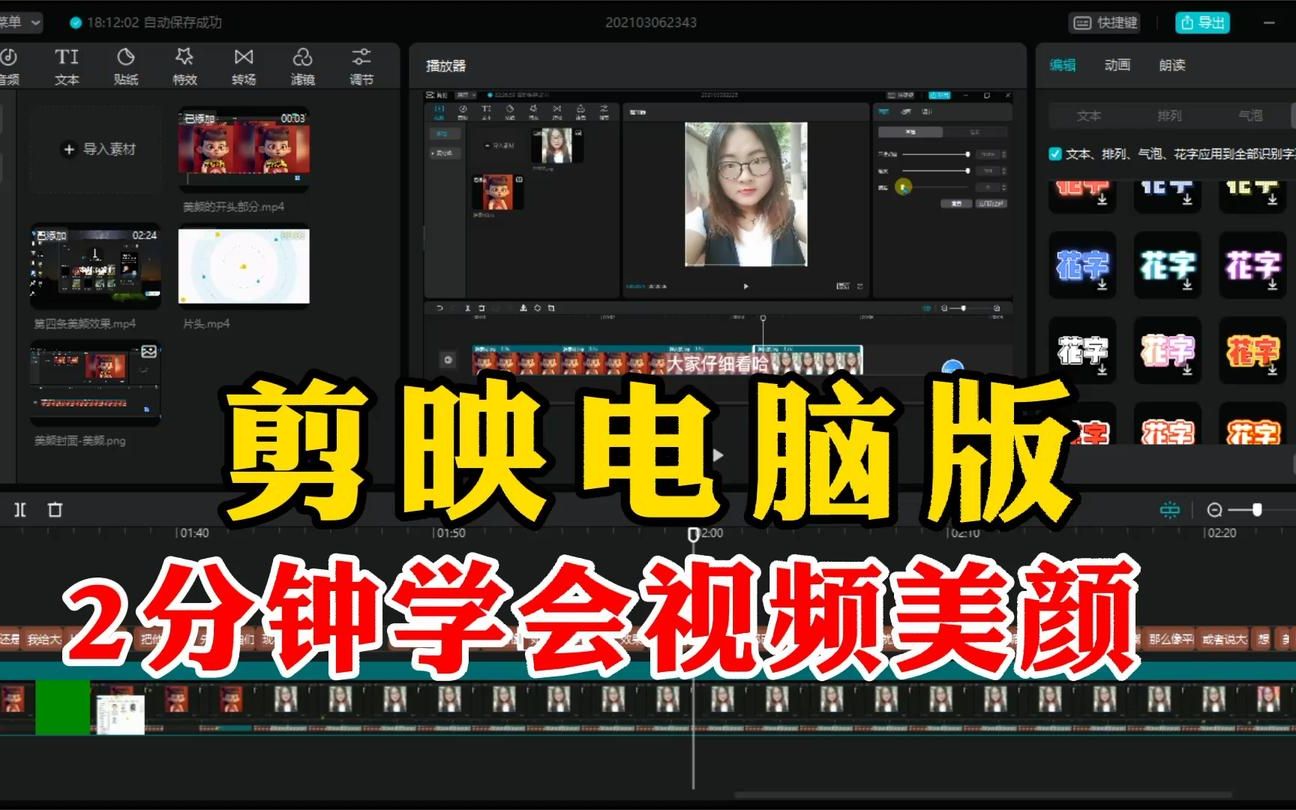Adjust the timeline zoom slider
The height and width of the screenshot is (810, 1296).
[1257, 510]
